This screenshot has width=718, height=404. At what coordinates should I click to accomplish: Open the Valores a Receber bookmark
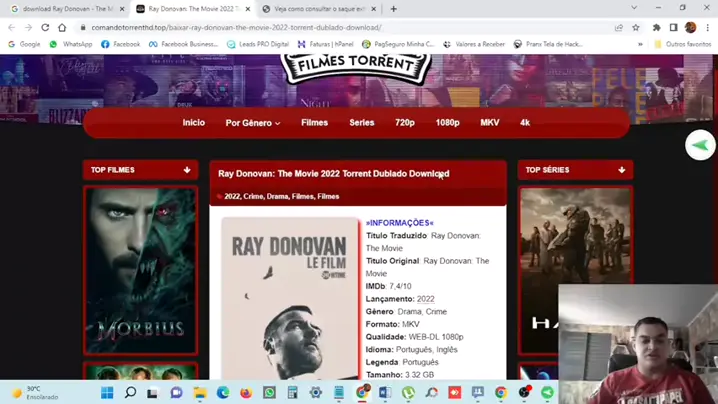[x=474, y=44]
